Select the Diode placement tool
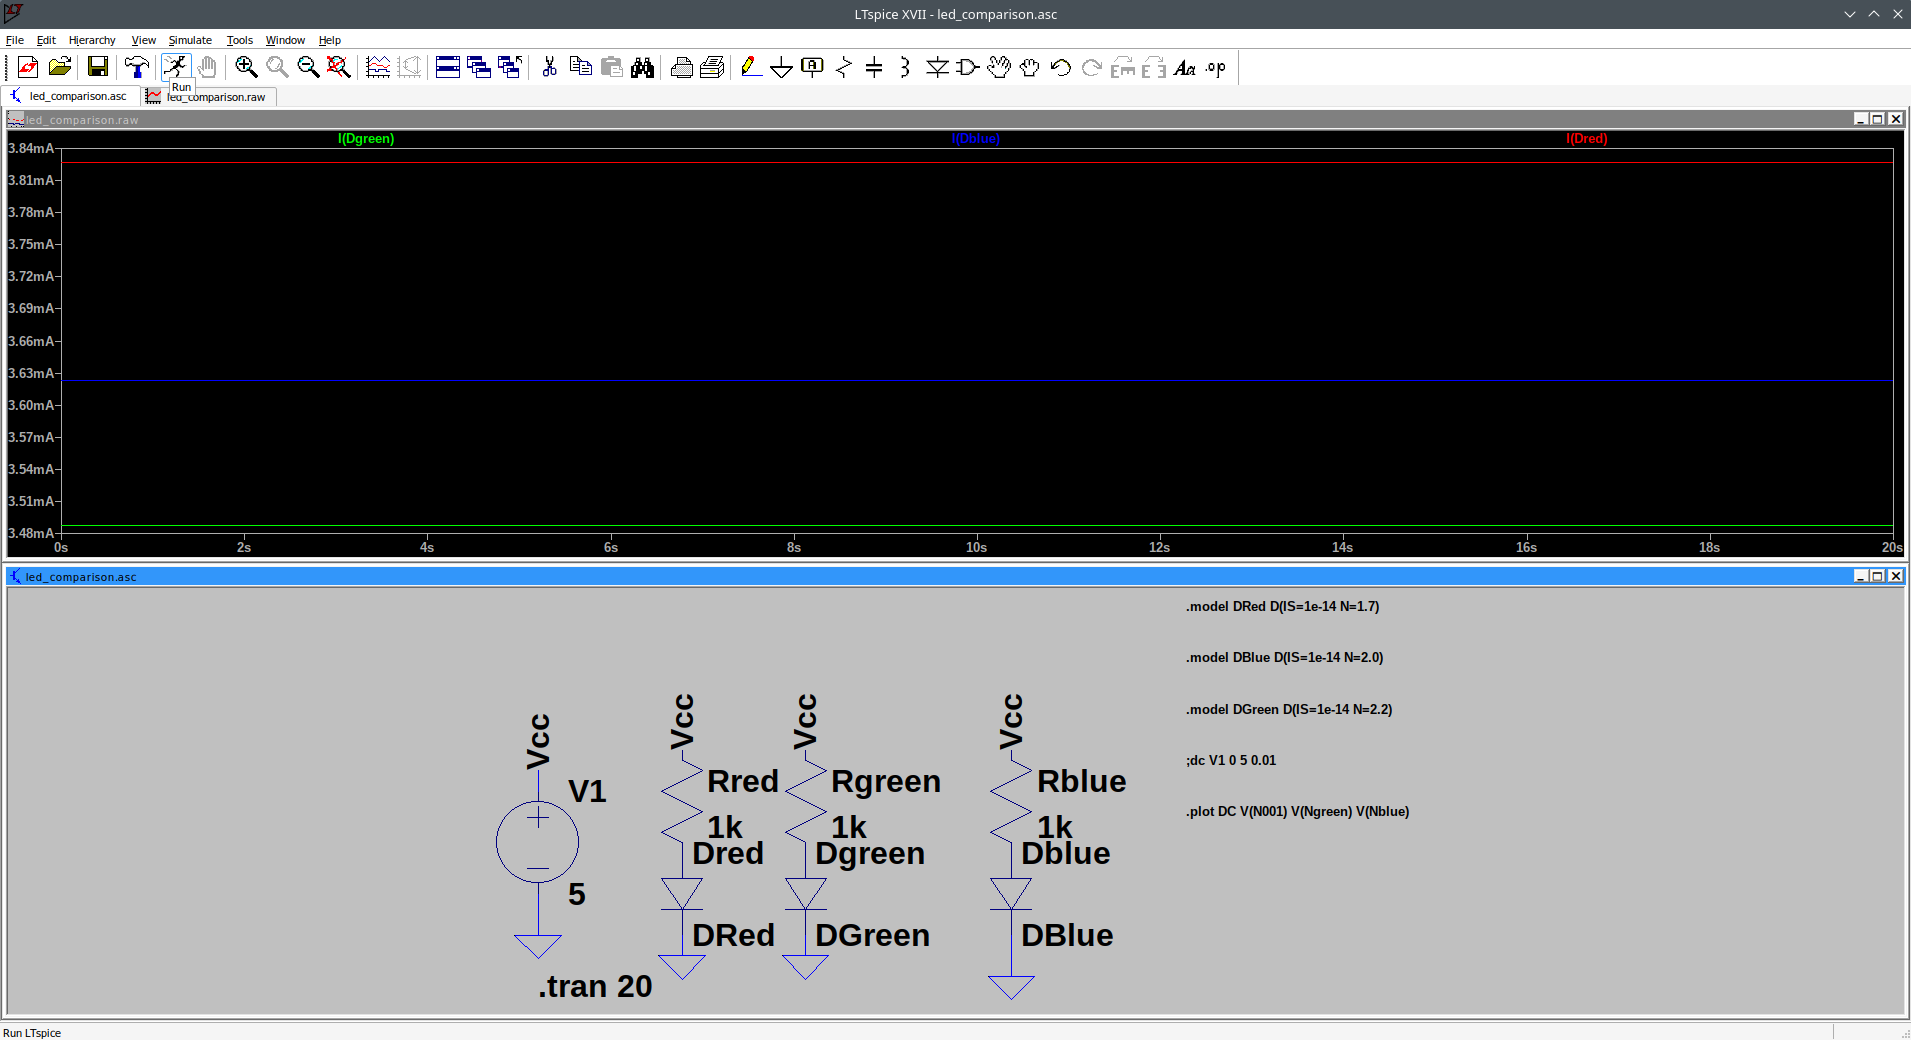1911x1040 pixels. 937,67
